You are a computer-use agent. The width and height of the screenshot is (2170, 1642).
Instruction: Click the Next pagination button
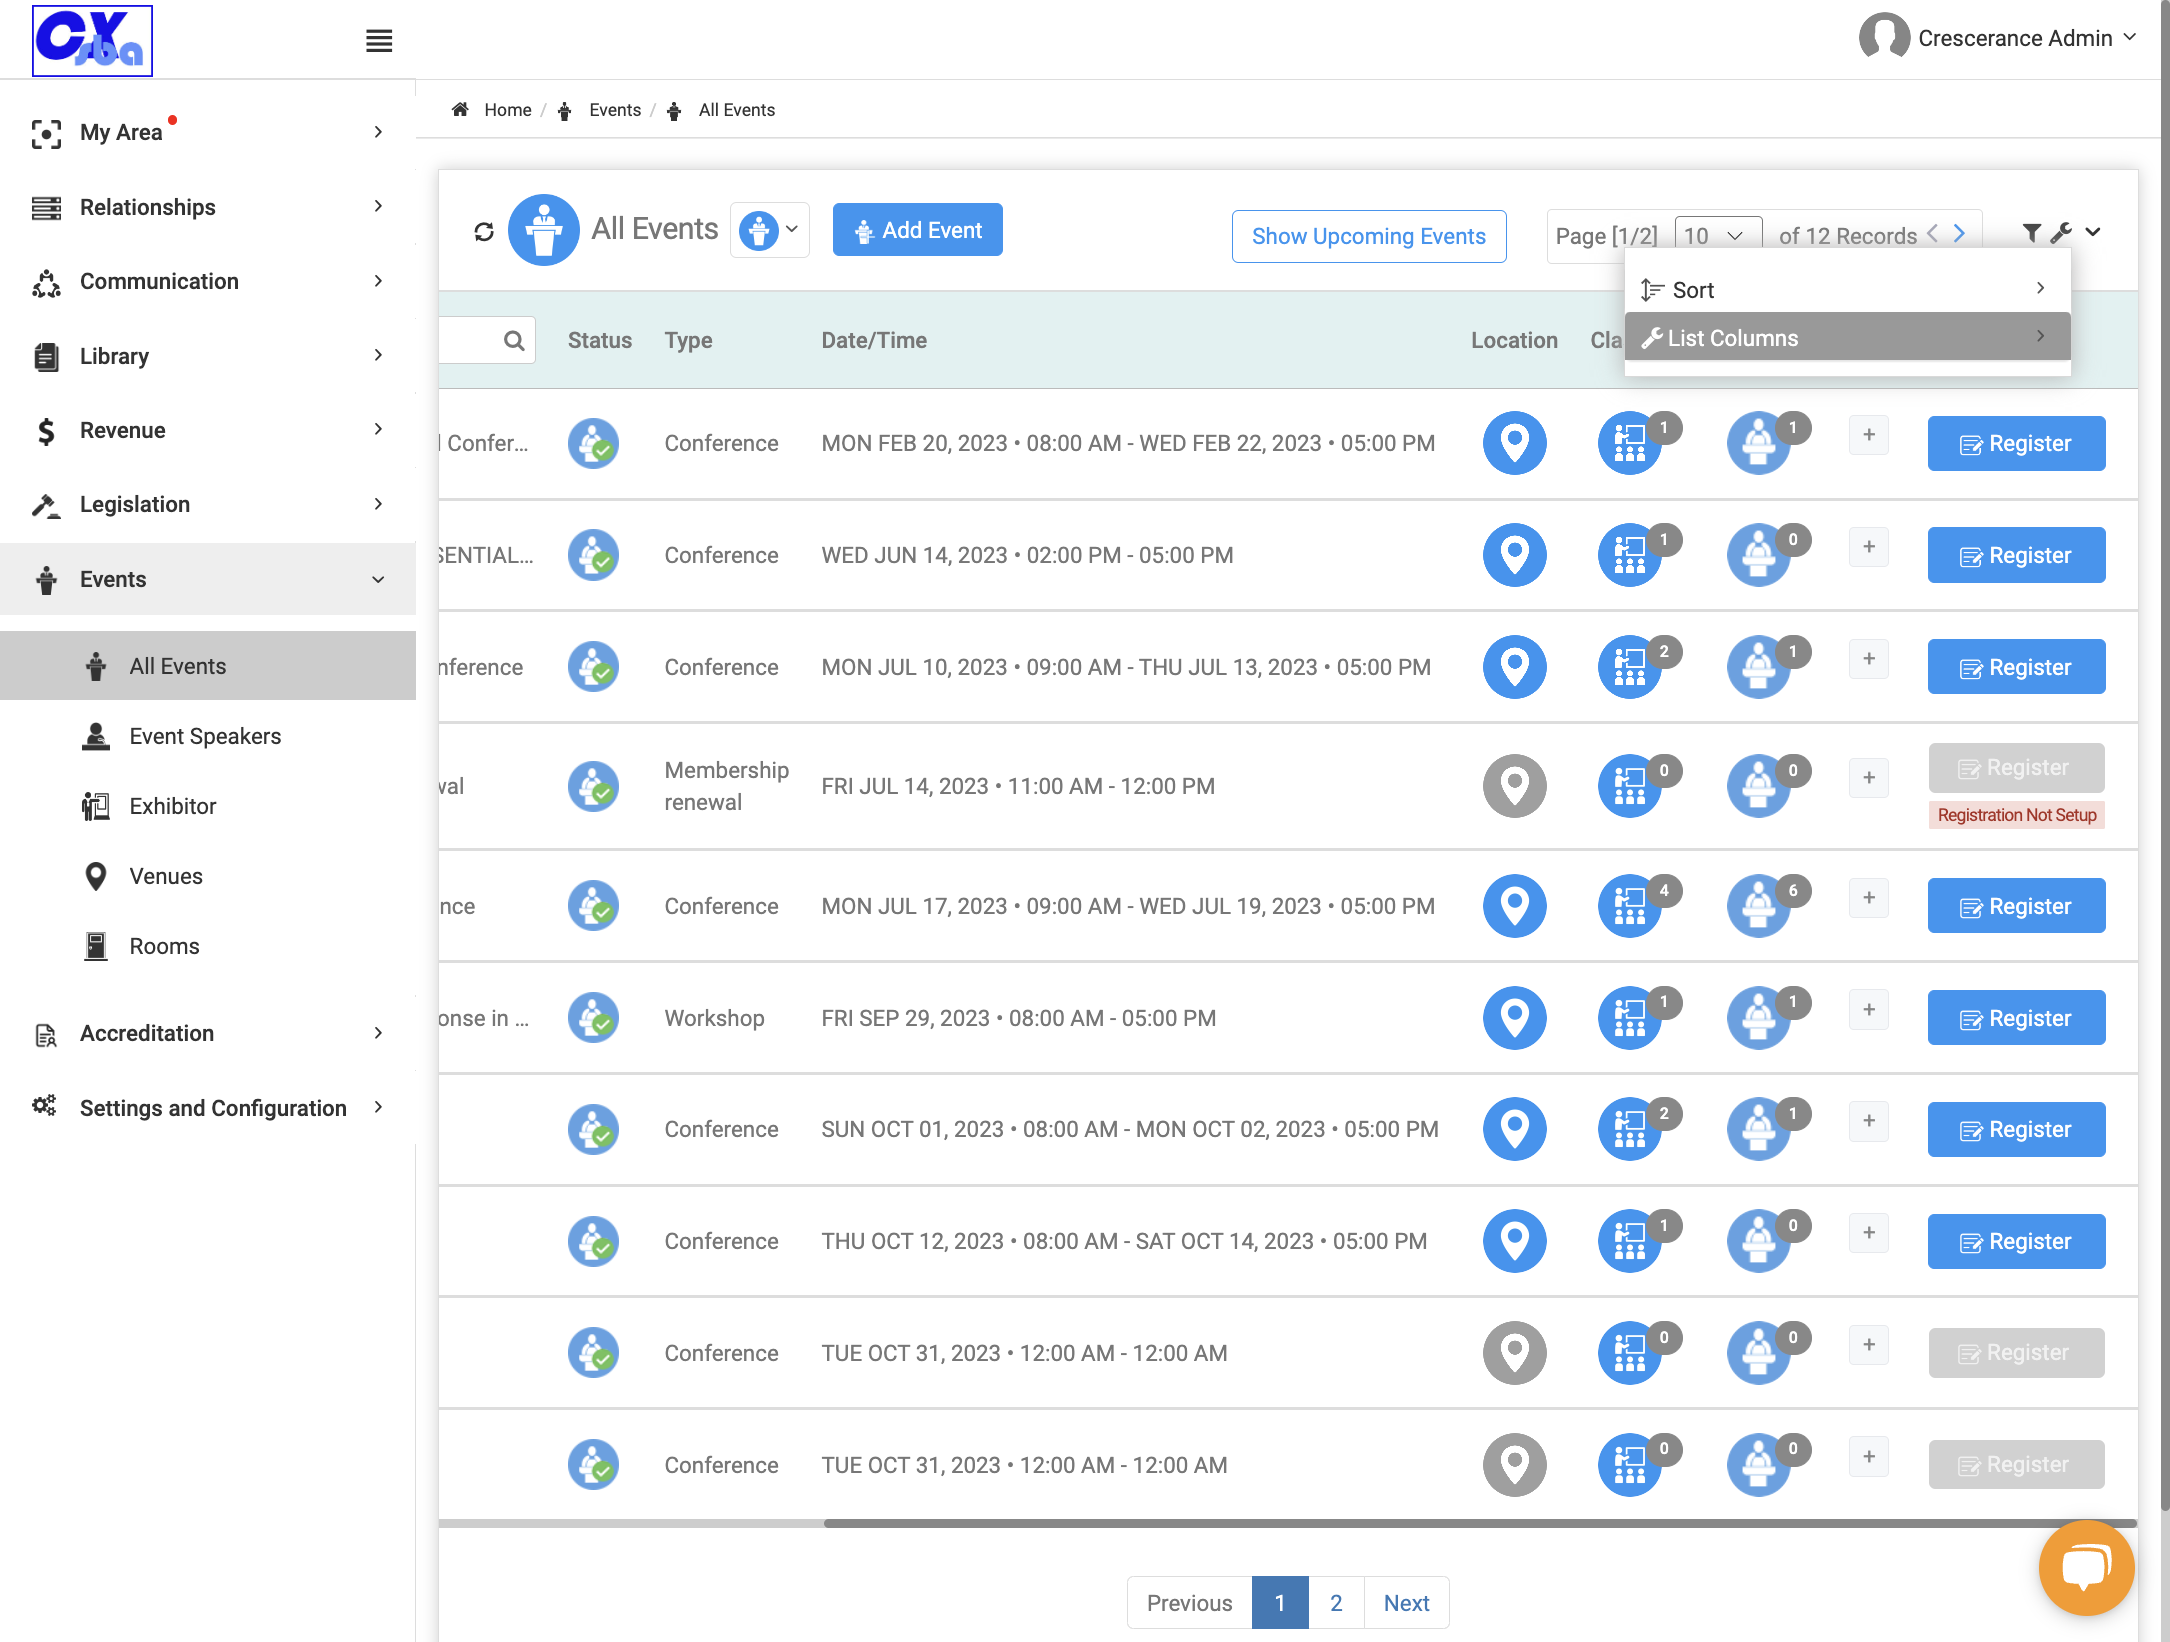[1406, 1603]
